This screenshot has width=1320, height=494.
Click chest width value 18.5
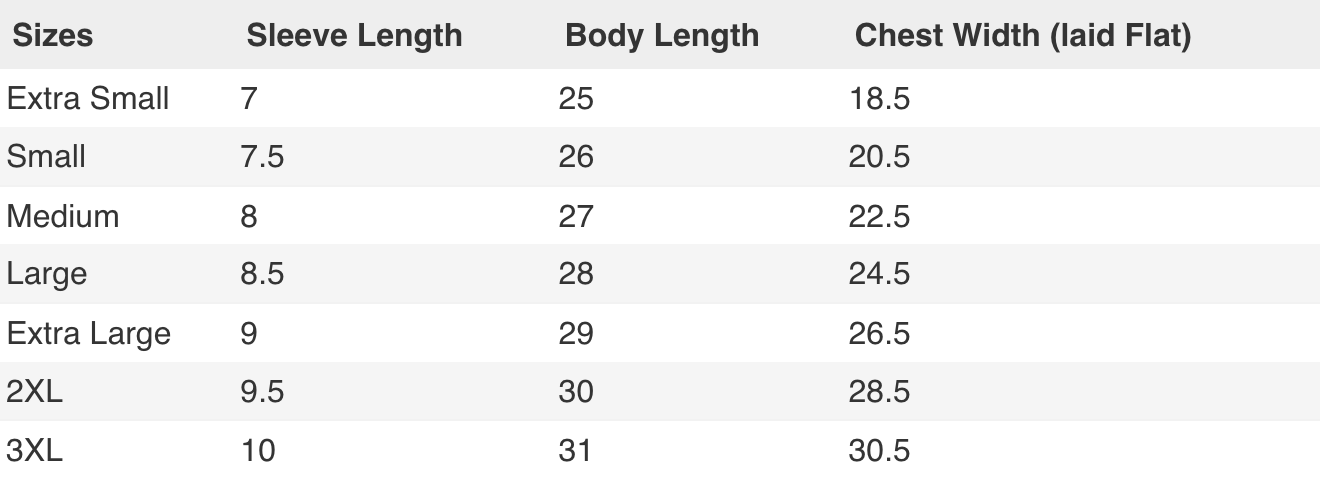click(879, 99)
